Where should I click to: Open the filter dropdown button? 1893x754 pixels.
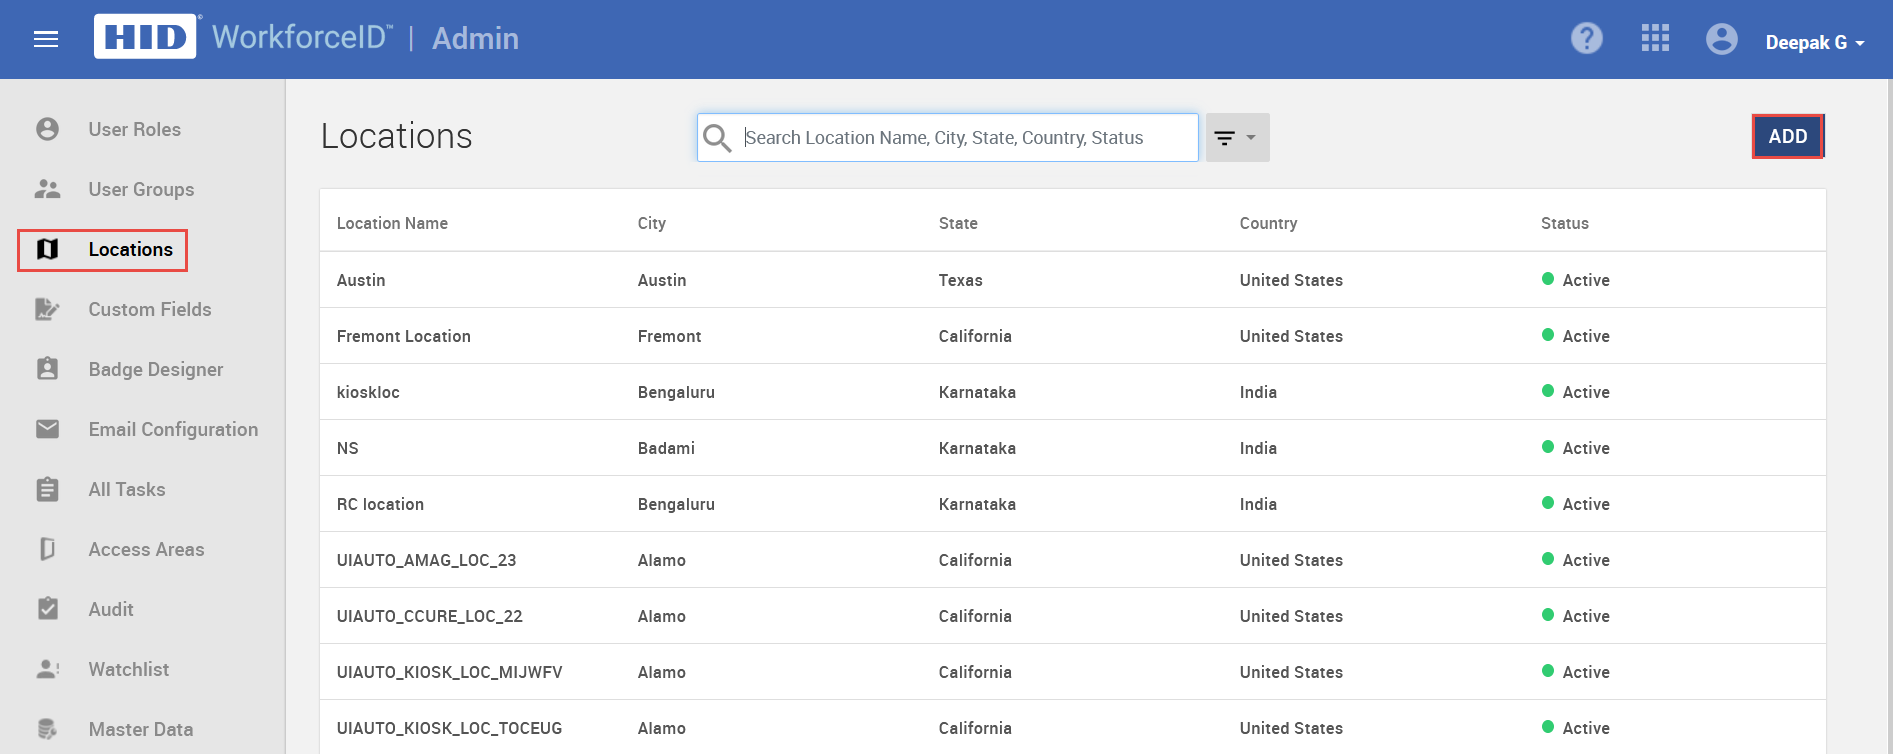tap(1237, 137)
